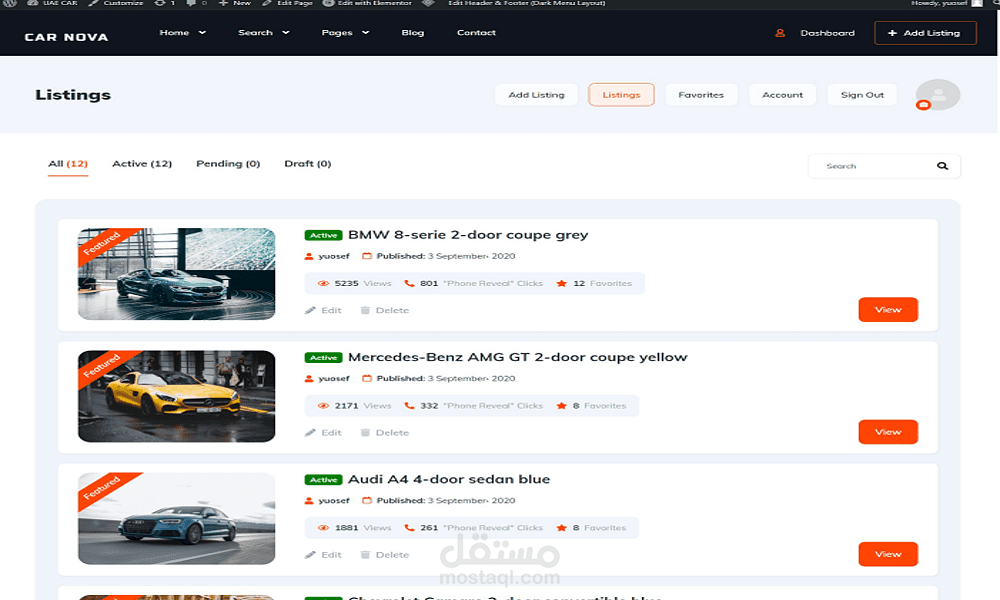
Task: Click the phone icon on Audi listing
Action: (x=409, y=528)
